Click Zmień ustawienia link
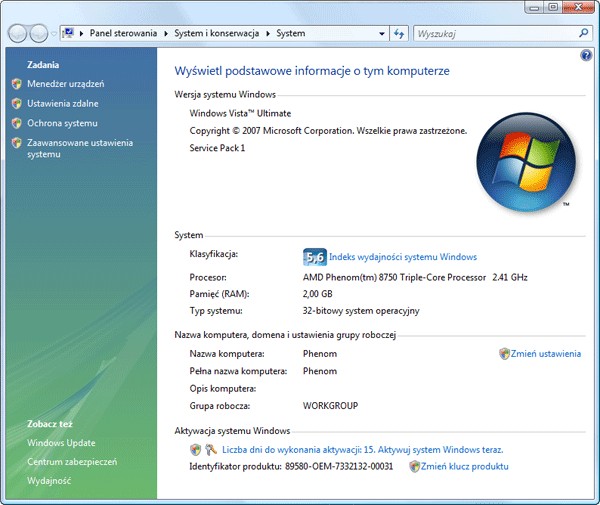600x505 pixels. 546,354
